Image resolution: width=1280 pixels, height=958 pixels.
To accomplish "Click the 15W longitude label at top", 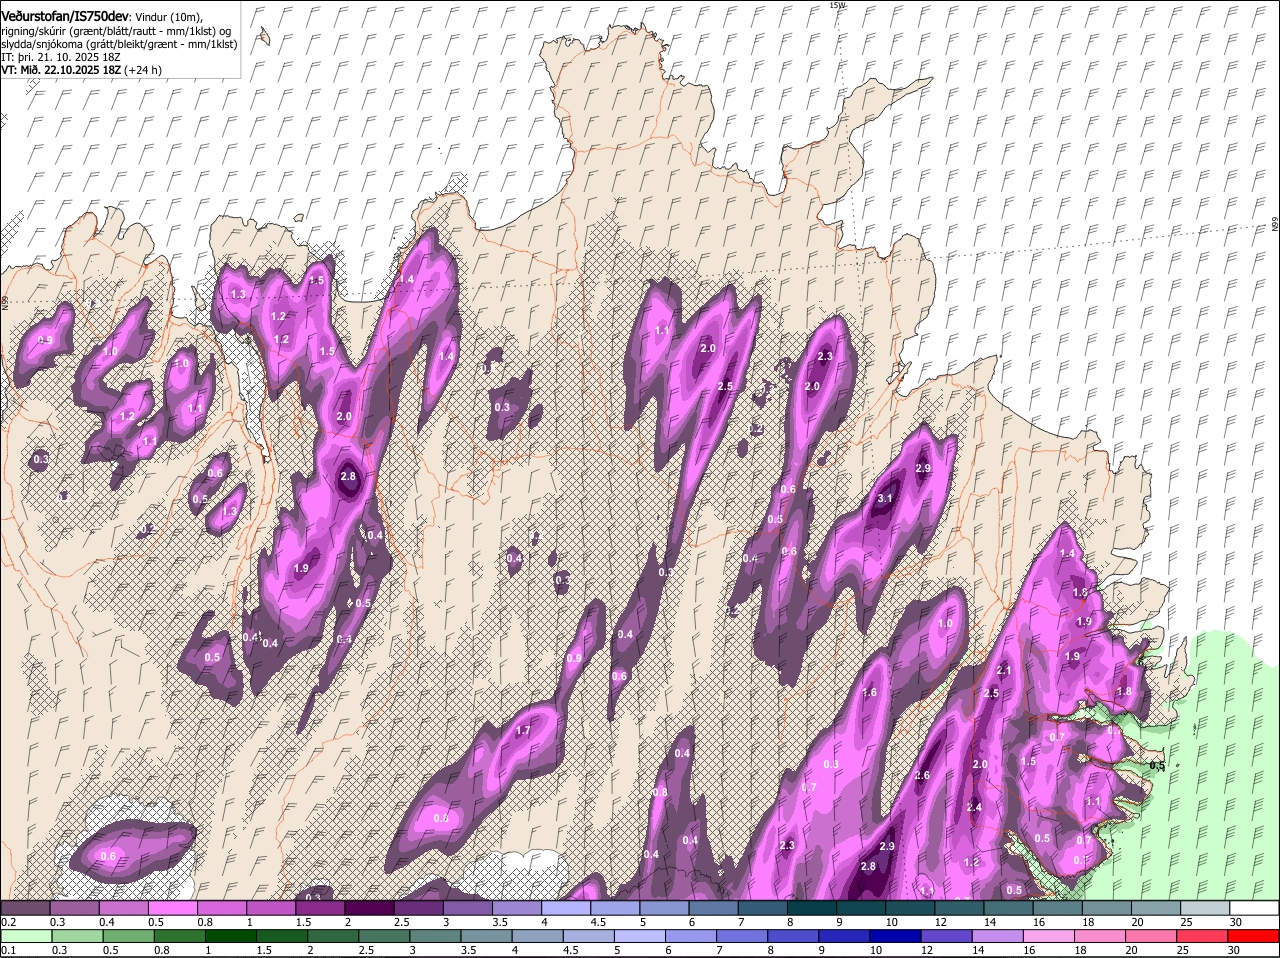I will click(x=837, y=5).
